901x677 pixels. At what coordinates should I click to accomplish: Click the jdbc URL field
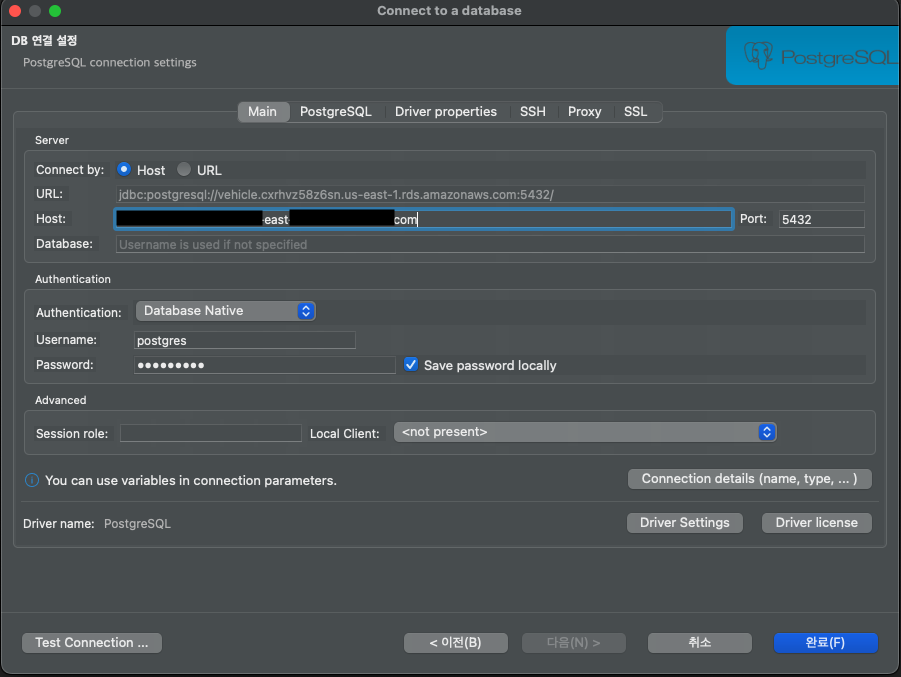(x=490, y=194)
